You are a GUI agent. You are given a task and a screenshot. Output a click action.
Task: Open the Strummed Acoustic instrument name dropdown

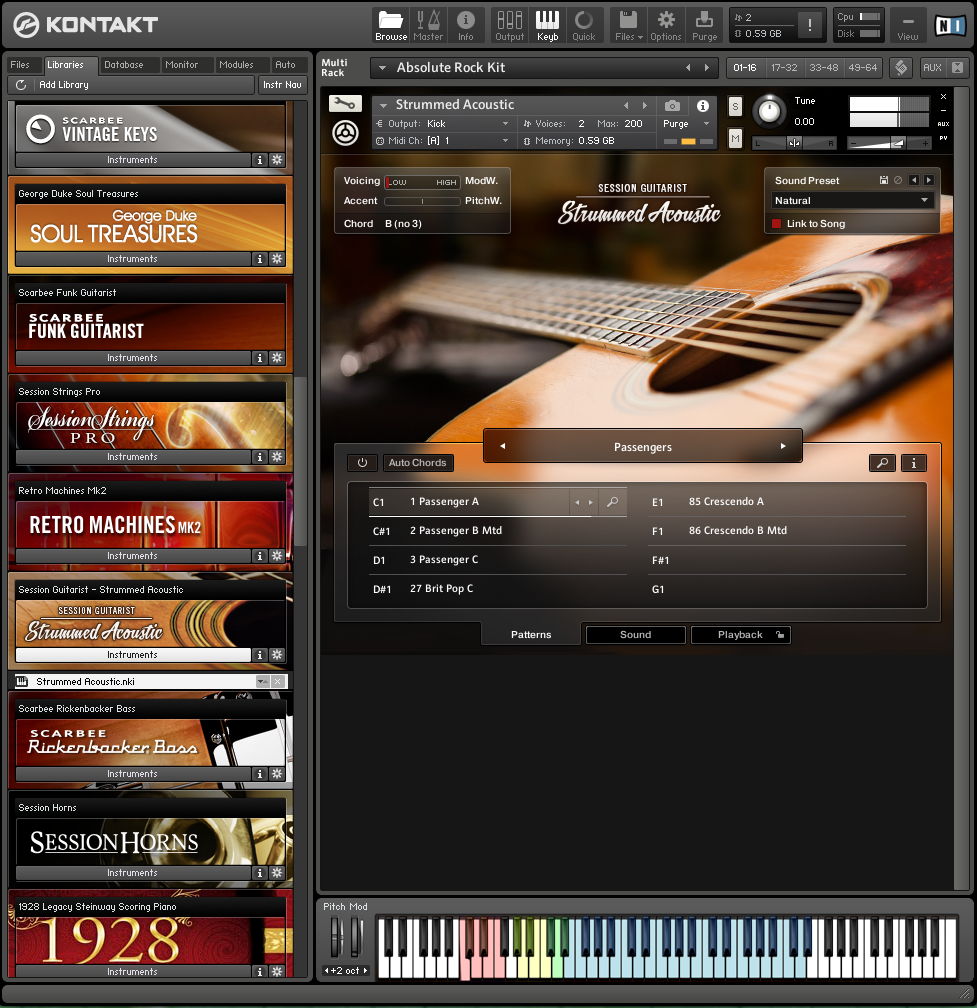[384, 105]
